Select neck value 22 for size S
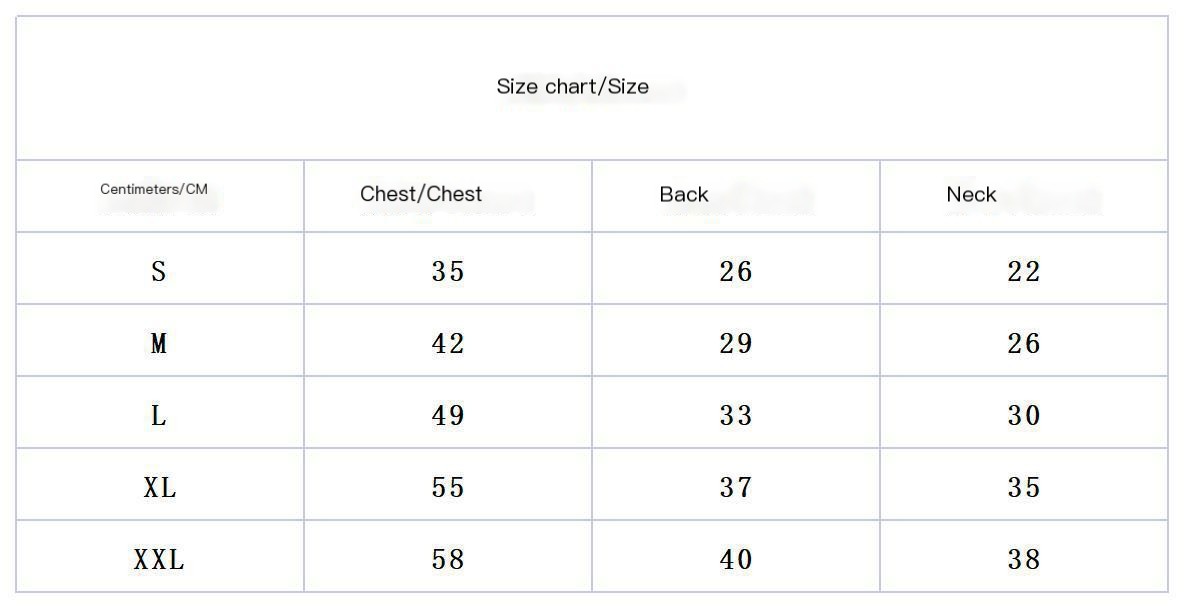1184x608 pixels. tap(1024, 271)
